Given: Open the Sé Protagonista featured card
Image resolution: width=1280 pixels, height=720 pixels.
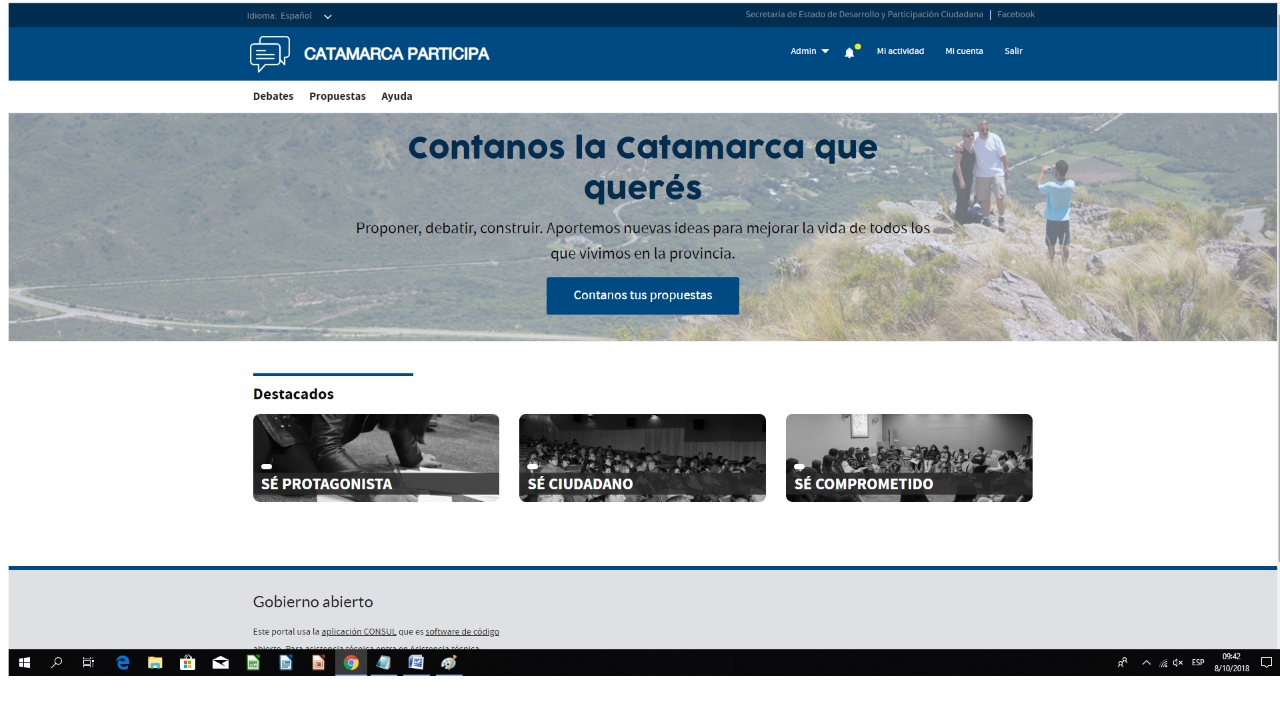Looking at the screenshot, I should click(375, 458).
